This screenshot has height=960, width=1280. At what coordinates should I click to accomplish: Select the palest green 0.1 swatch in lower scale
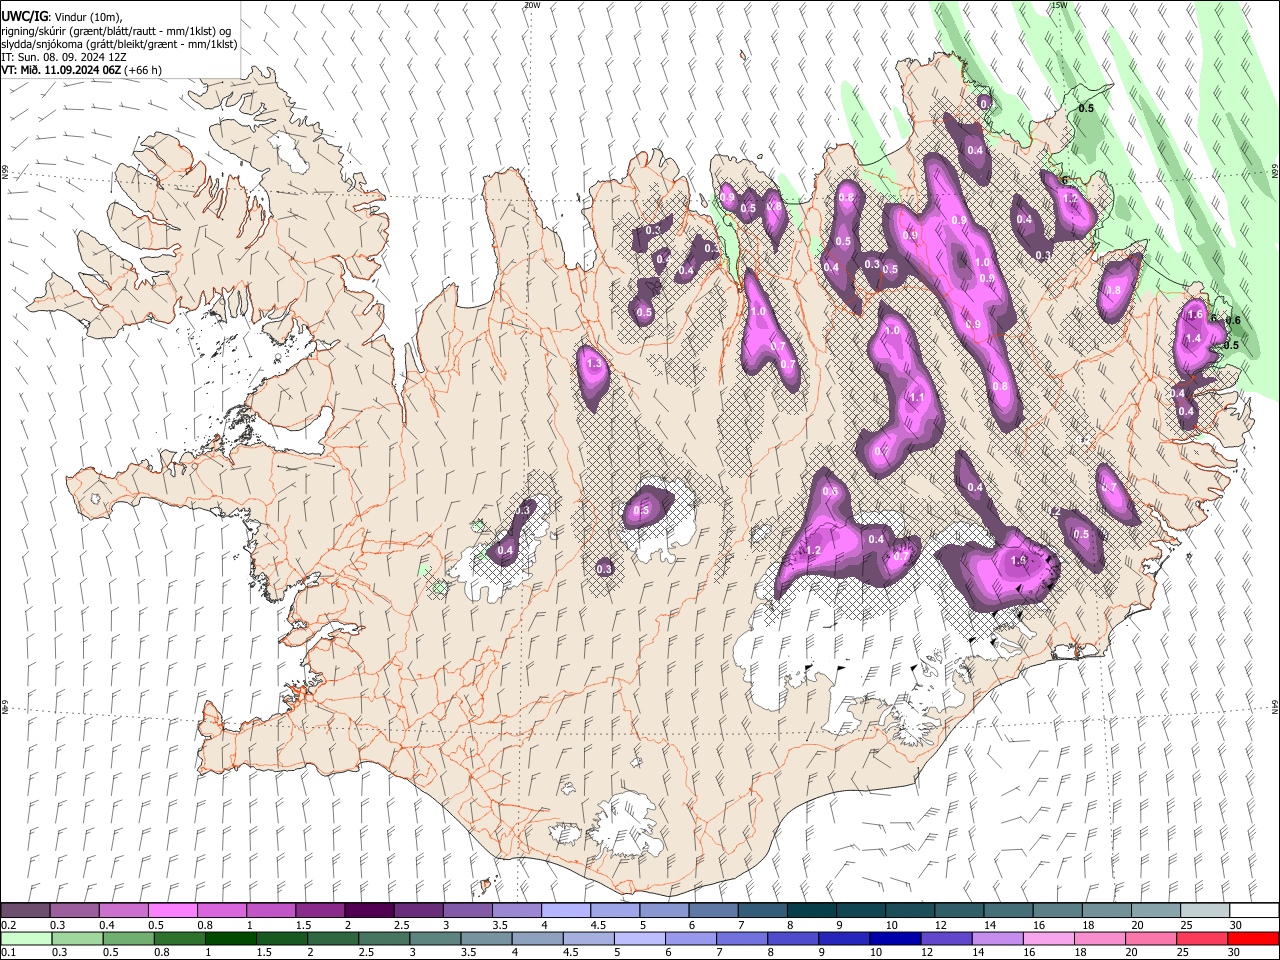click(26, 938)
